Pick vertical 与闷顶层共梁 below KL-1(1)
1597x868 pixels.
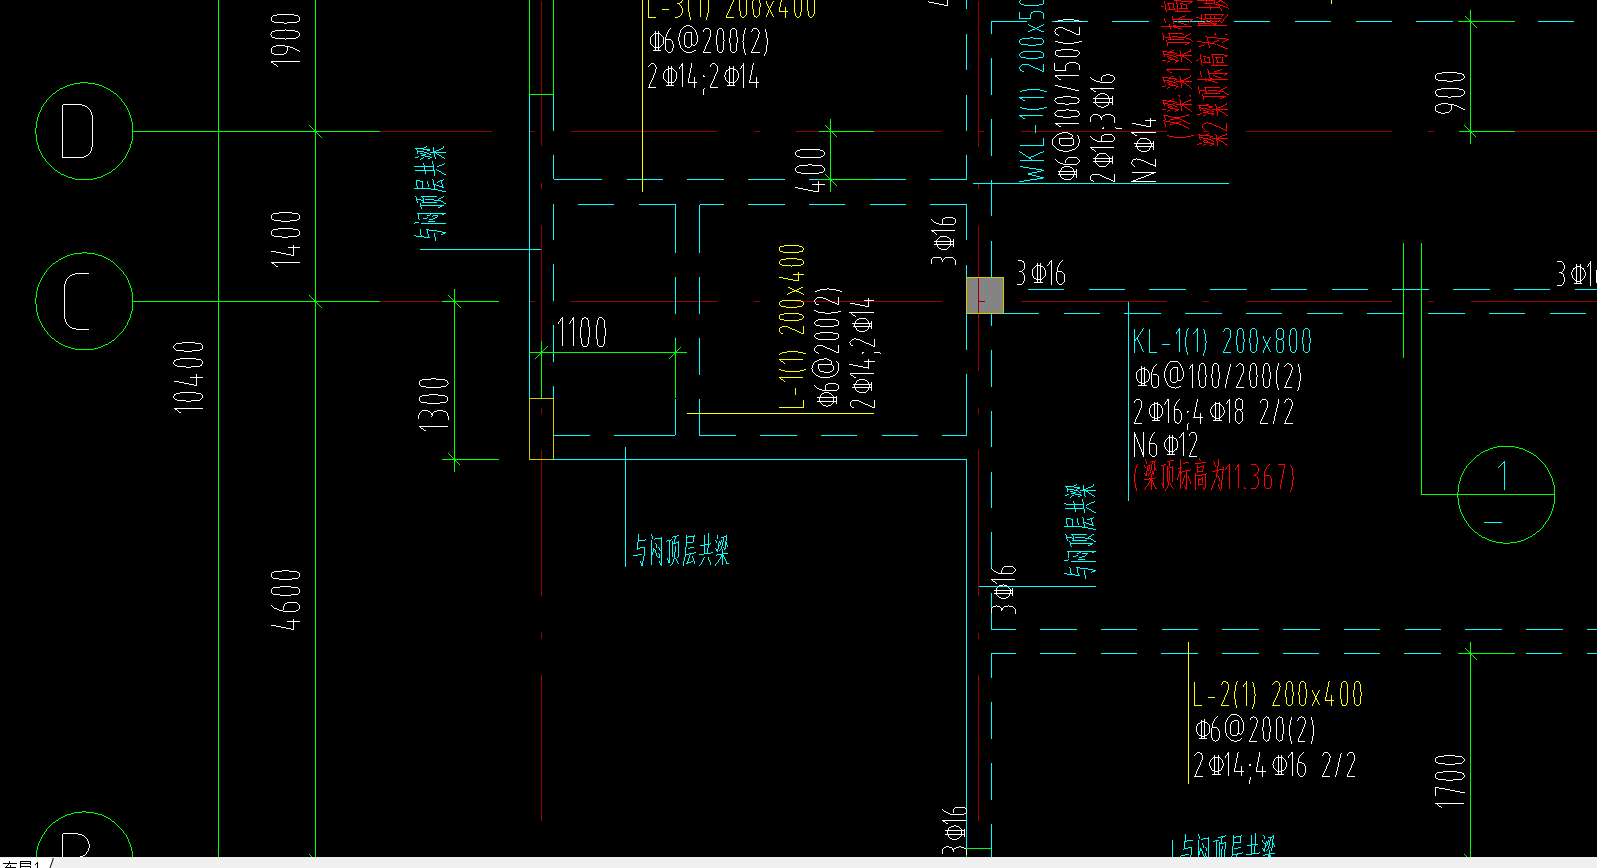(1080, 531)
